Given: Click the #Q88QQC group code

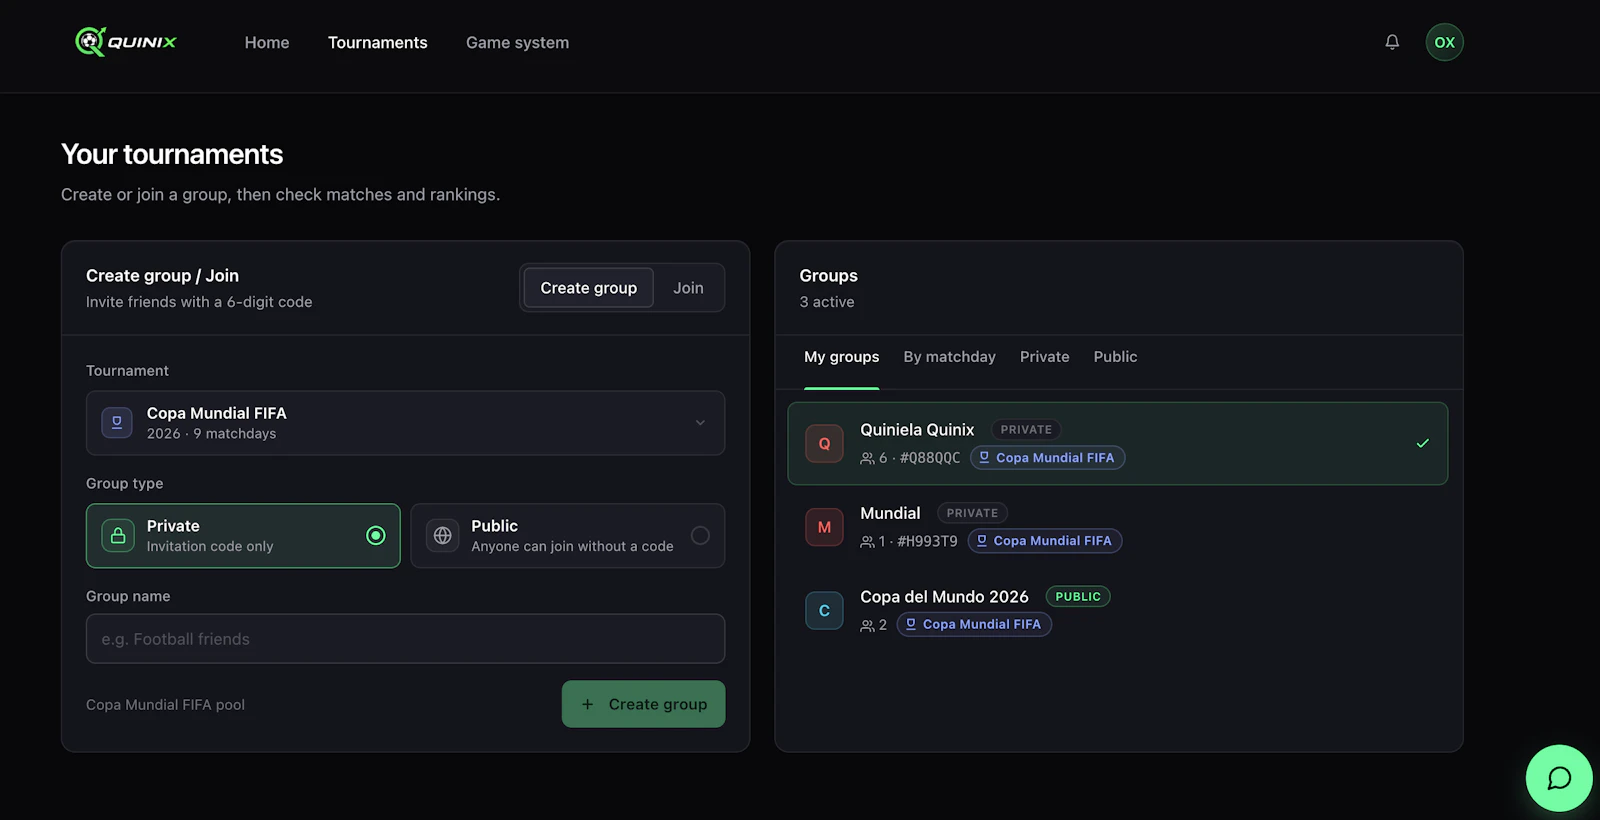Looking at the screenshot, I should pos(930,458).
